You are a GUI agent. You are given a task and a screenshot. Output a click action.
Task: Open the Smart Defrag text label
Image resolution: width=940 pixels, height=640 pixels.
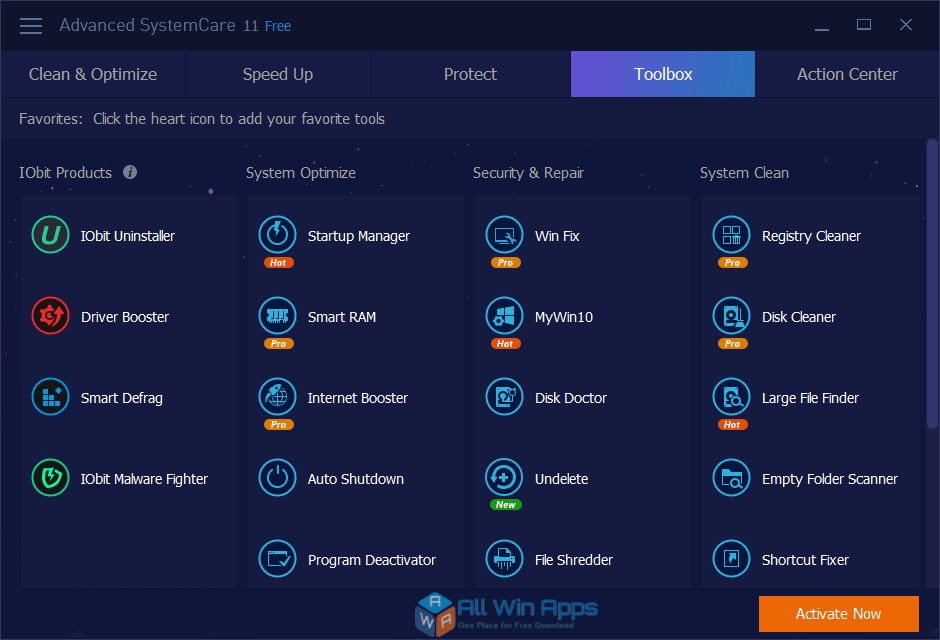pyautogui.click(x=122, y=398)
